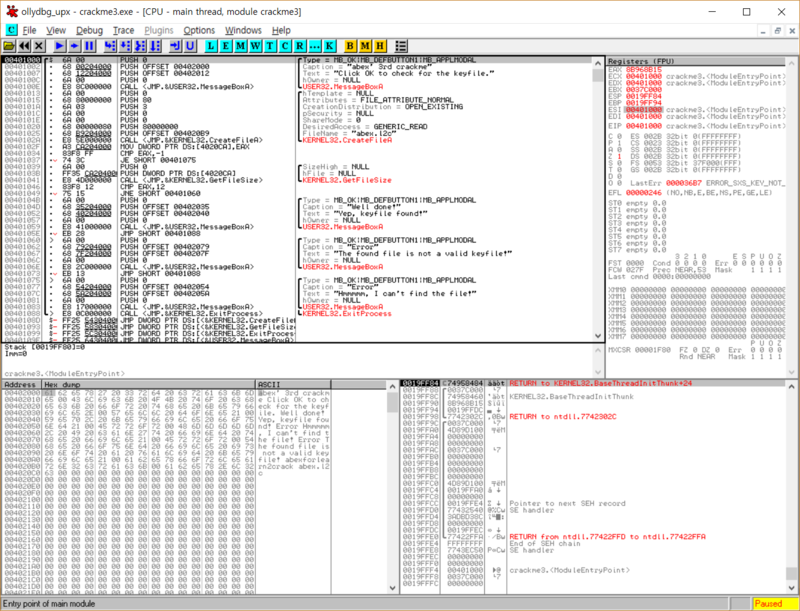
Task: Open Memory map with cyan M icon
Action: [240, 46]
